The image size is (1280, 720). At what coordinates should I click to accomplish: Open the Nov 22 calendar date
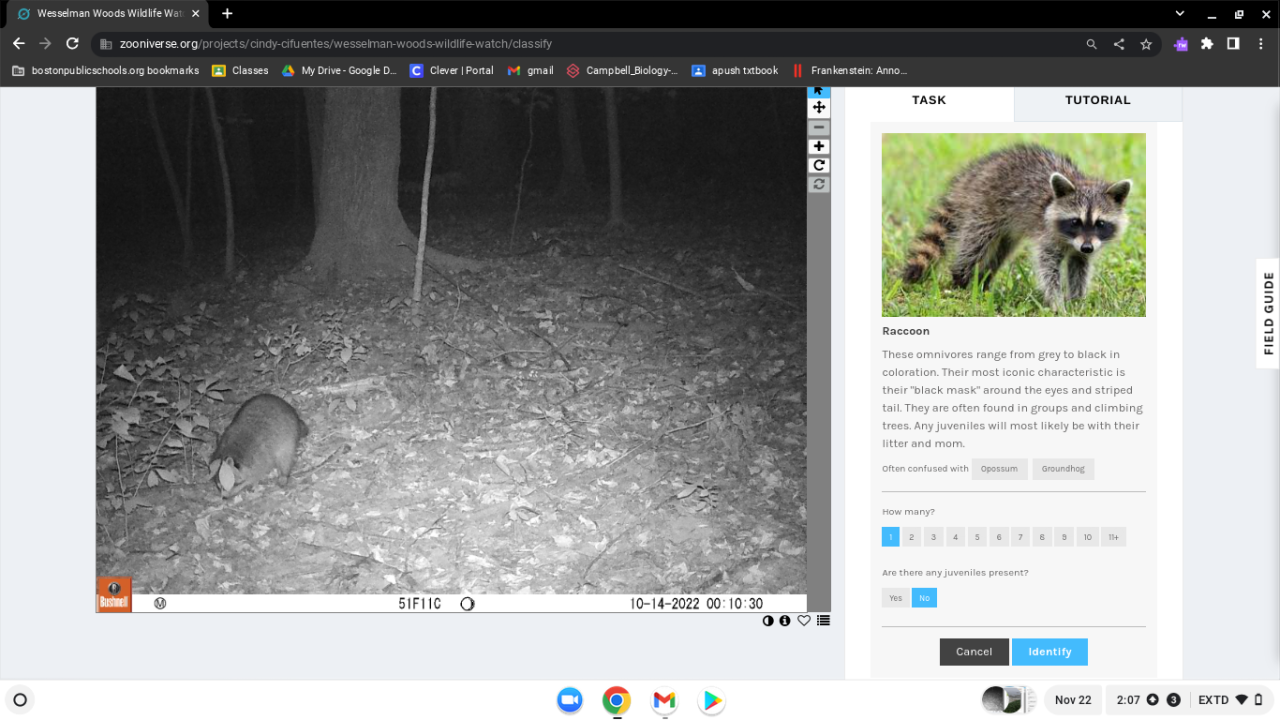point(1073,700)
